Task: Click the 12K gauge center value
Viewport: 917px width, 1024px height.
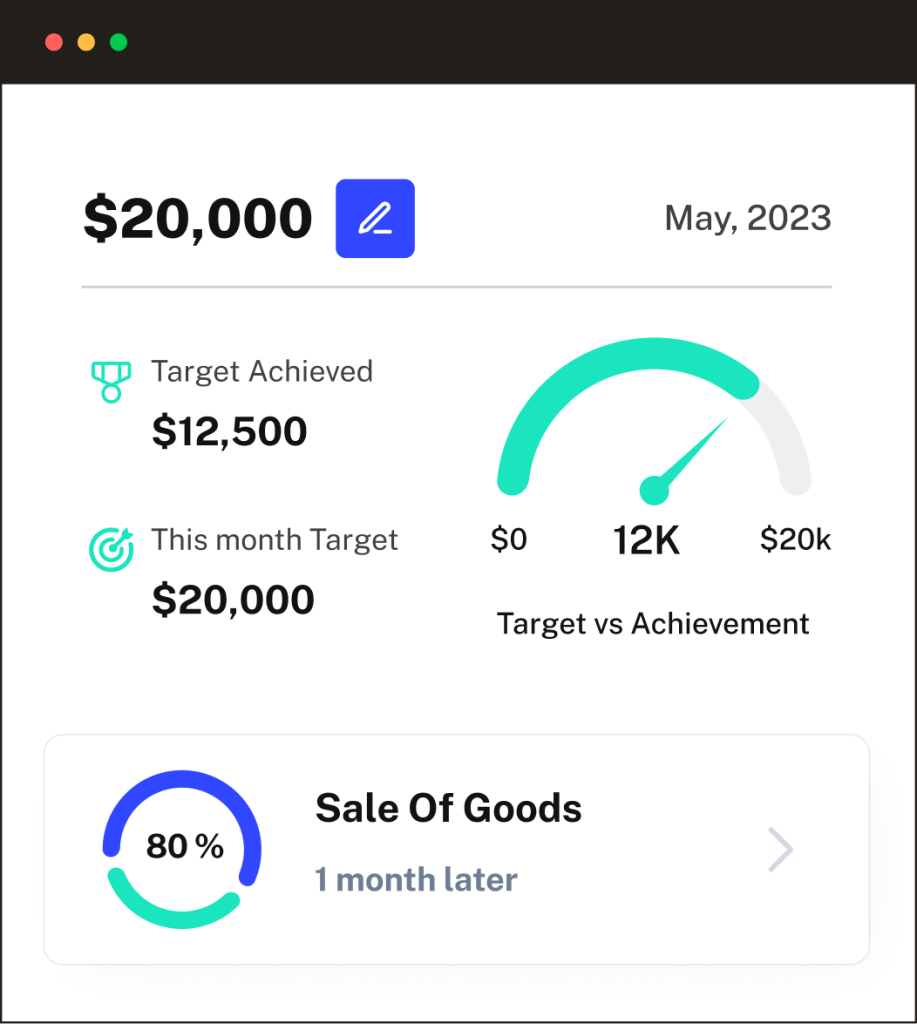Action: (x=646, y=541)
